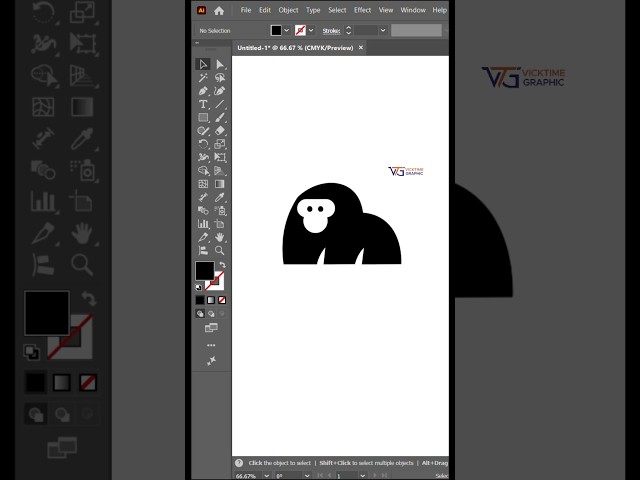Viewport: 640px width, 480px height.
Task: Open rotation angle dropdown in status bar
Action: [307, 476]
